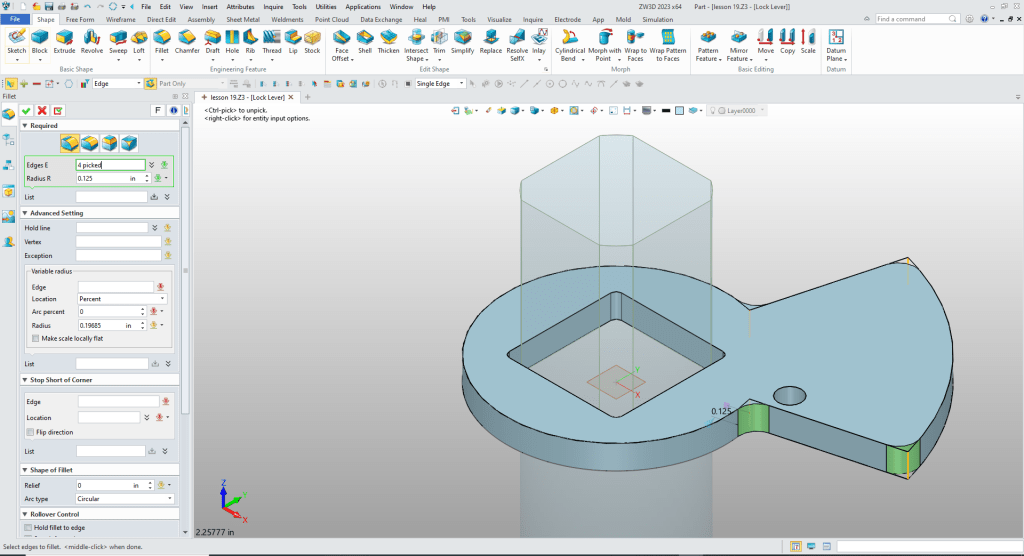
Task: Enable 'Make scale locally flat' checkbox
Action: pos(35,338)
